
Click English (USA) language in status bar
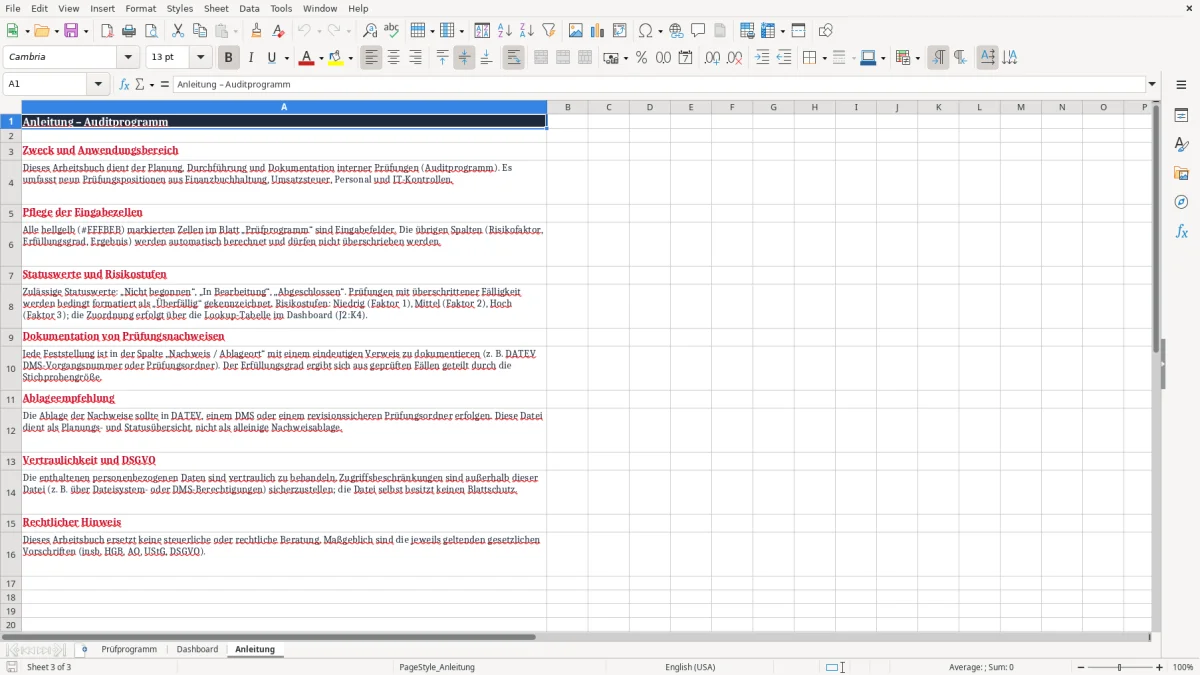690,667
